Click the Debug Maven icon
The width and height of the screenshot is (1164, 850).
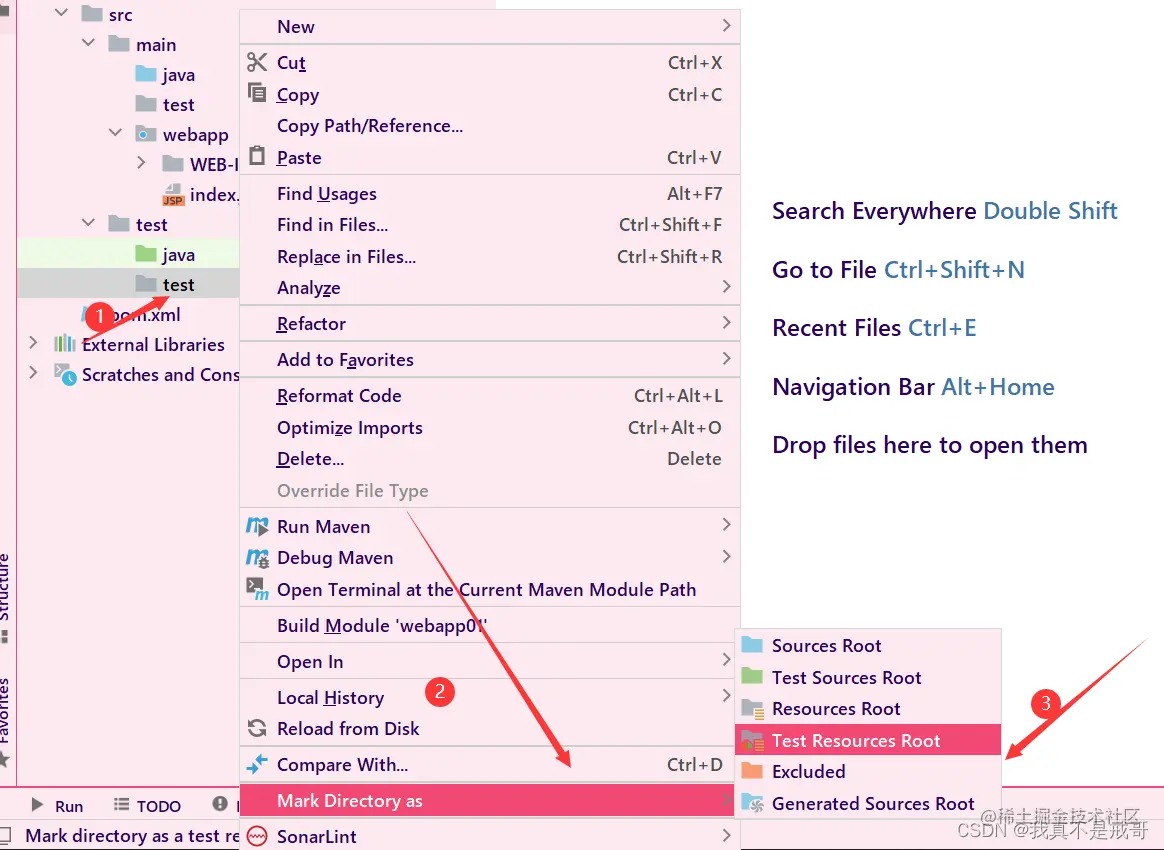tap(257, 558)
